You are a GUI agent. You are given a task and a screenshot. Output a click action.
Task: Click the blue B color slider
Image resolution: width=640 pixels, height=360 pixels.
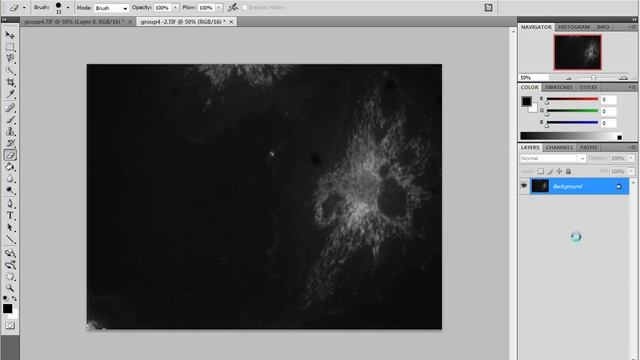coord(572,122)
